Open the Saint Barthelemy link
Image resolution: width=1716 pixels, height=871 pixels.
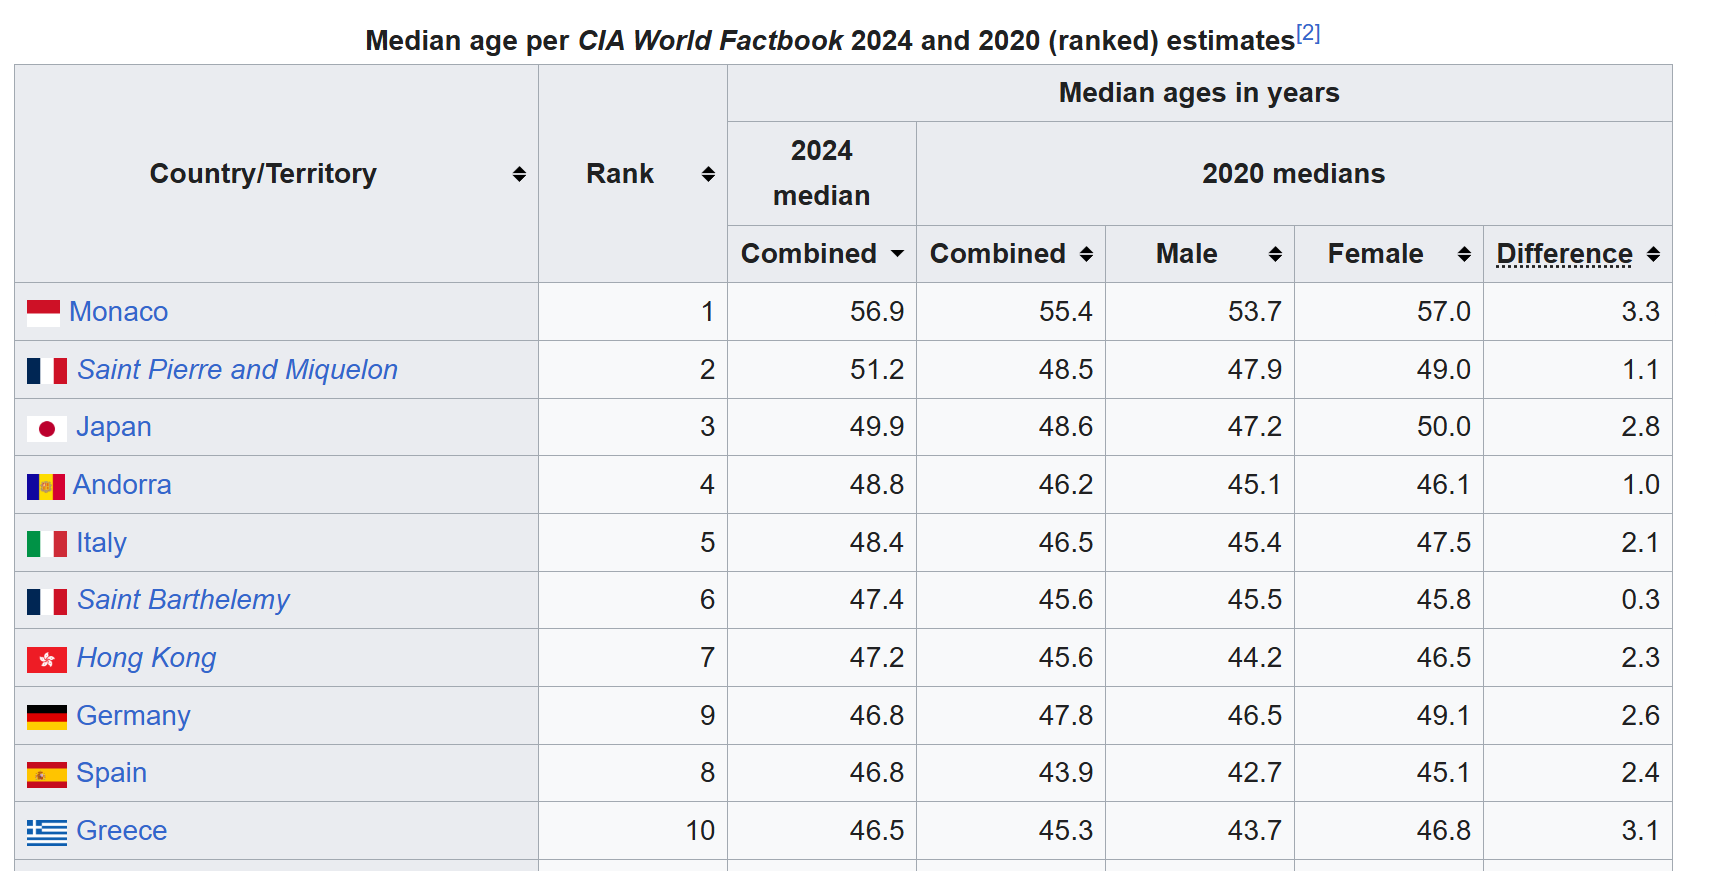183,600
